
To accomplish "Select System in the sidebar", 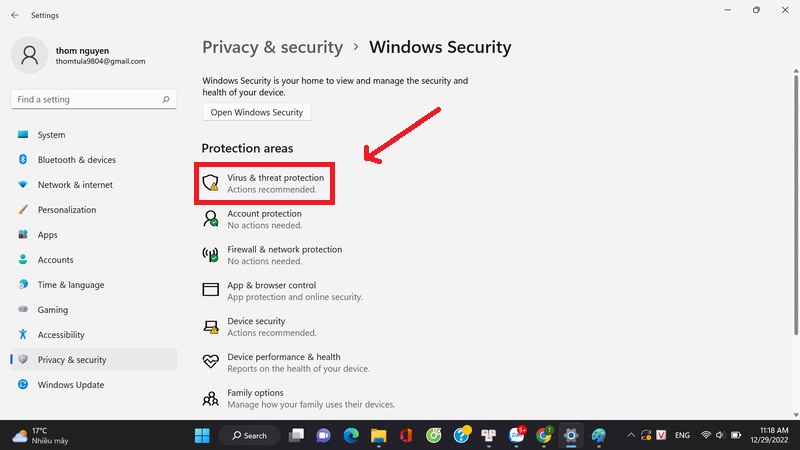I will pyautogui.click(x=51, y=135).
